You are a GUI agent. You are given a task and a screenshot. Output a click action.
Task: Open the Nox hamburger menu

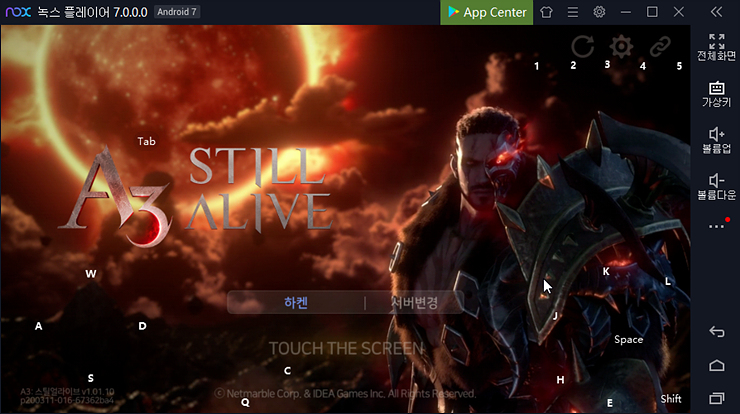pos(573,12)
